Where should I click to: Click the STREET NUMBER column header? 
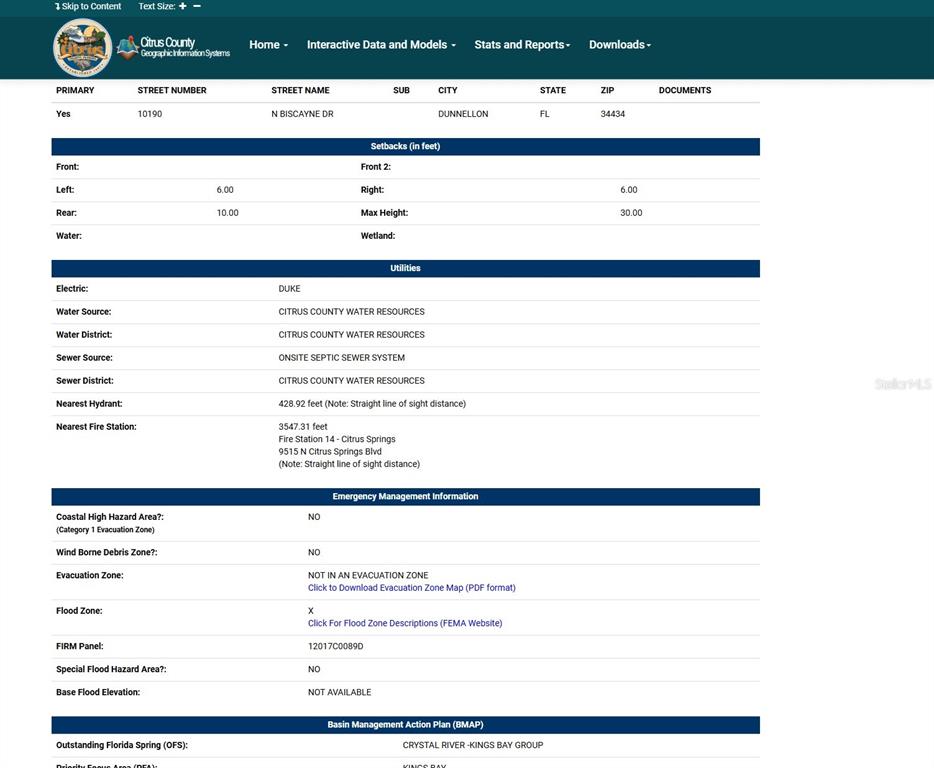pos(172,90)
